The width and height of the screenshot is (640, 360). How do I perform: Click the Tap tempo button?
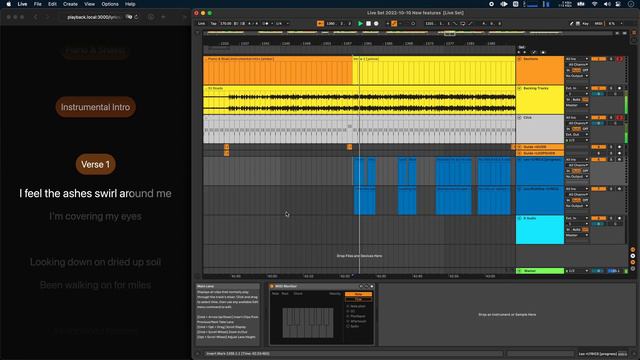pos(213,24)
